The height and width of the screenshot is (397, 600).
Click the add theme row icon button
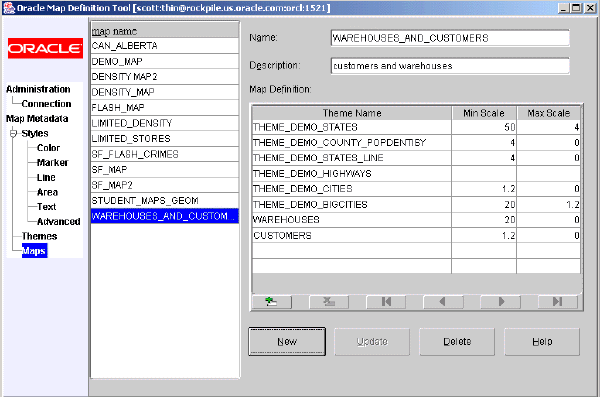pyautogui.click(x=272, y=302)
